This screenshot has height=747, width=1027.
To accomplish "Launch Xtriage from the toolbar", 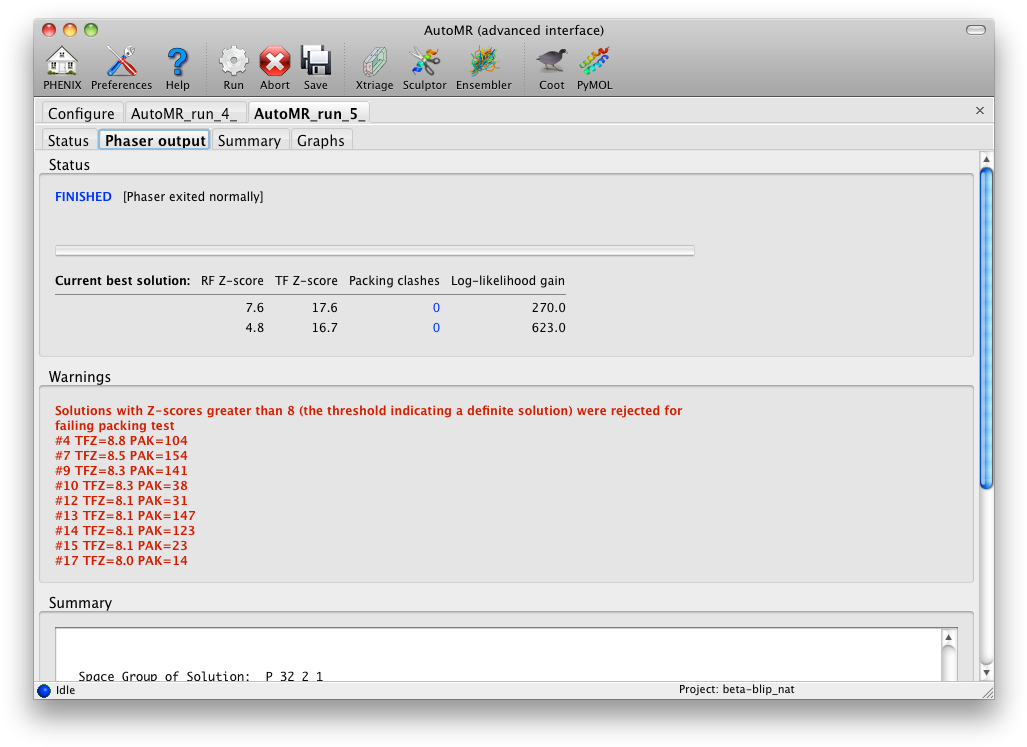I will click(374, 62).
